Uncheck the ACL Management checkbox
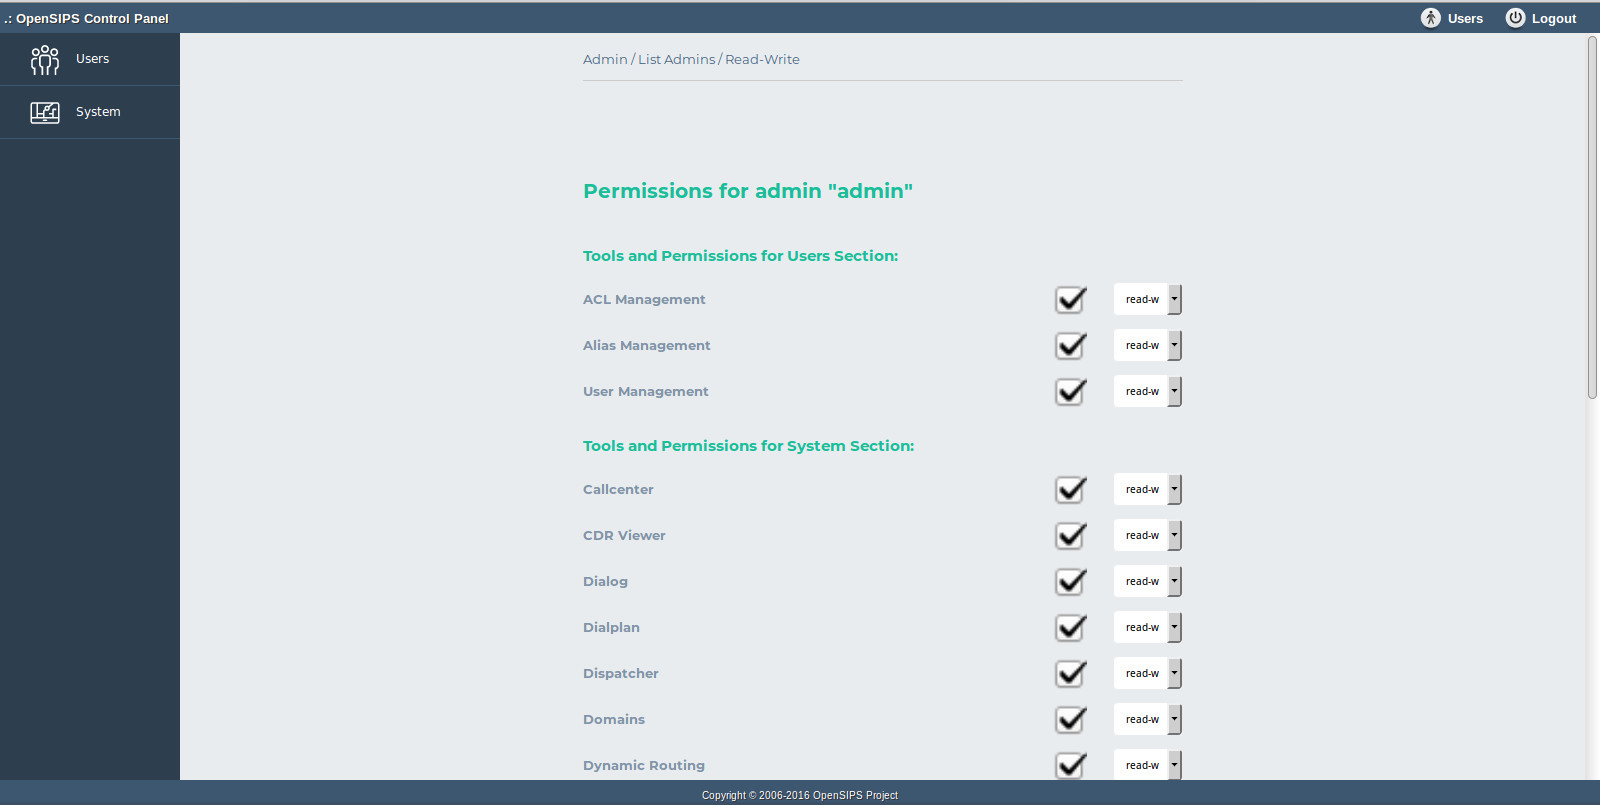 click(x=1071, y=299)
